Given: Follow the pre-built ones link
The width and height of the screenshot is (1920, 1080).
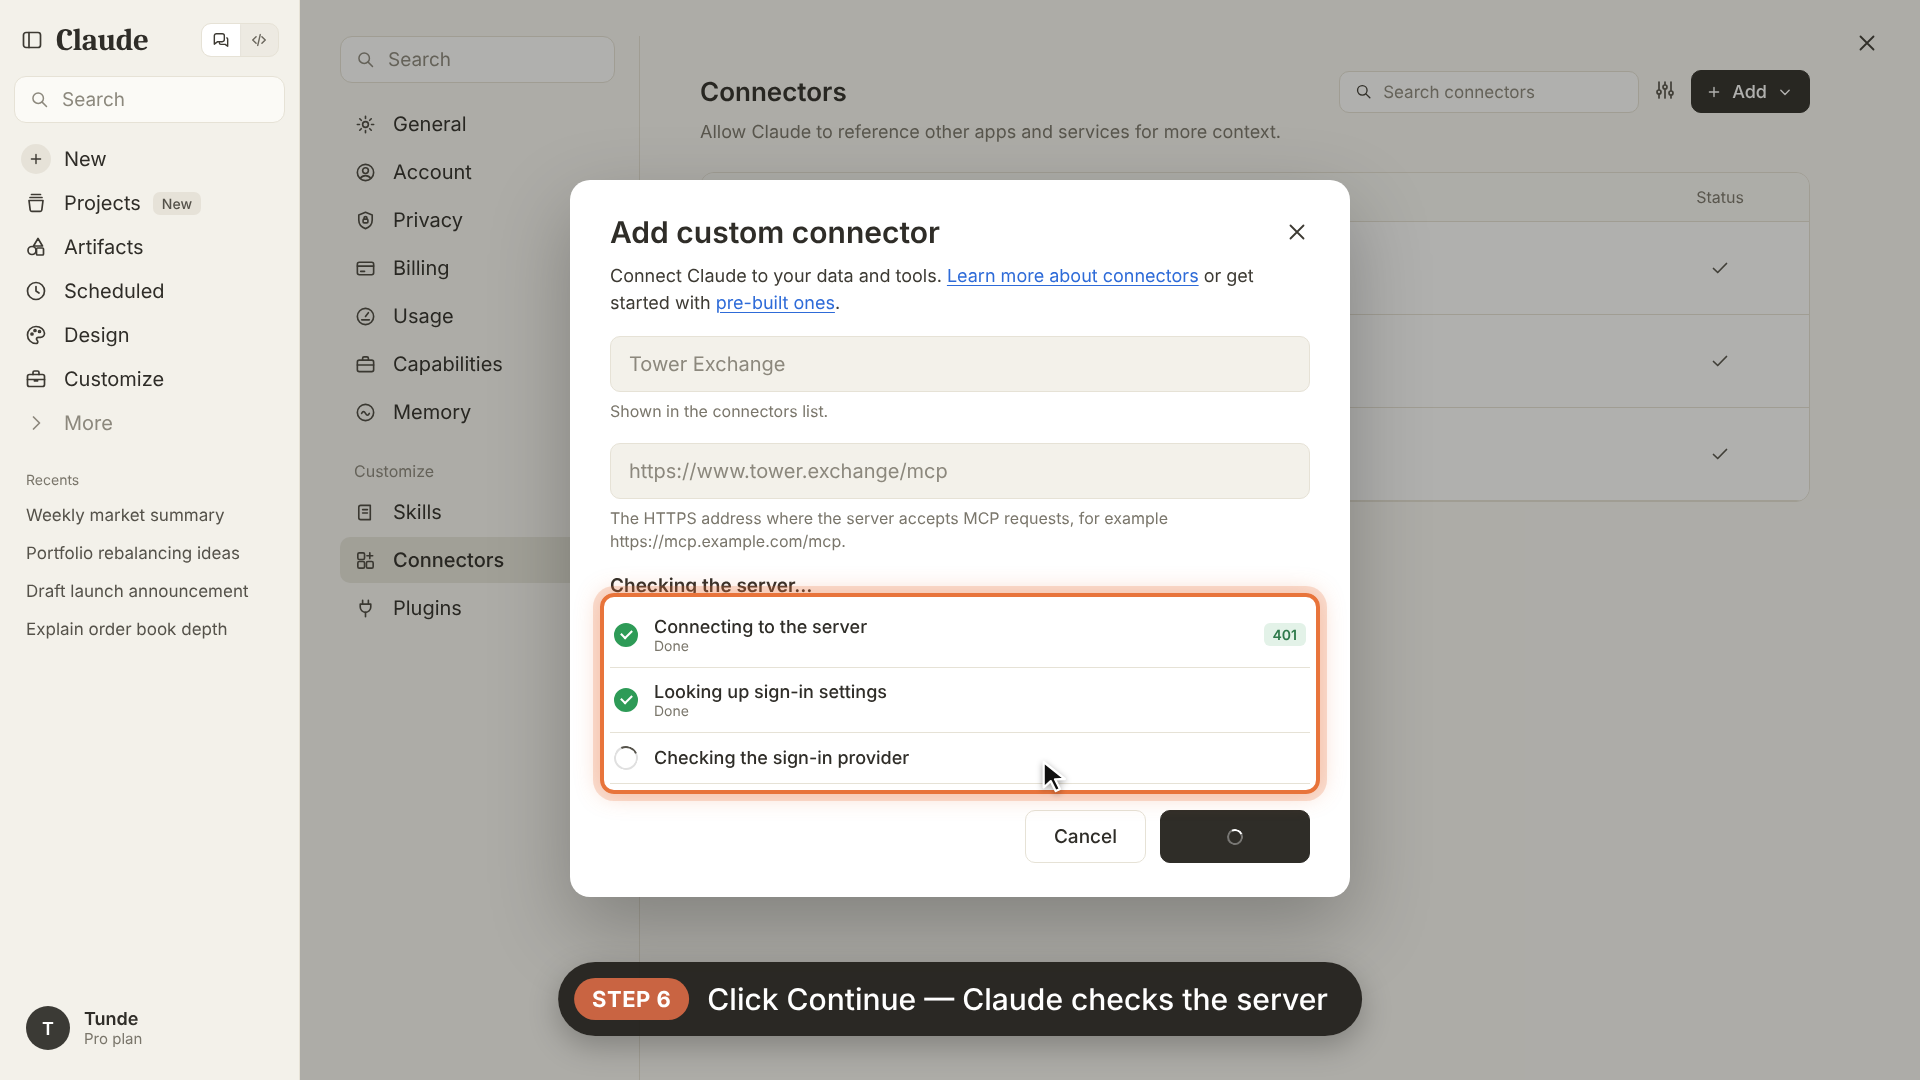Looking at the screenshot, I should coord(775,303).
